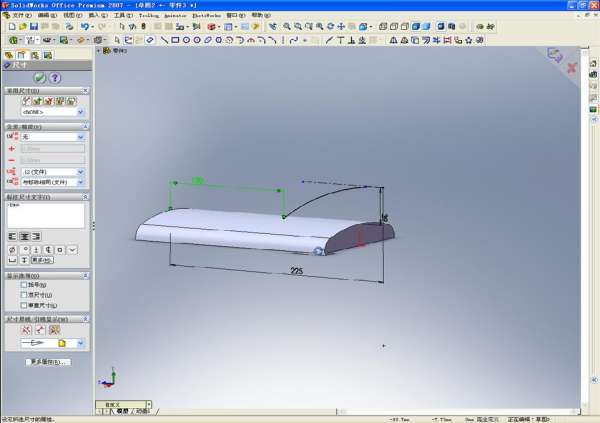Click the purple help question mark icon
The width and height of the screenshot is (600, 423).
55,77
